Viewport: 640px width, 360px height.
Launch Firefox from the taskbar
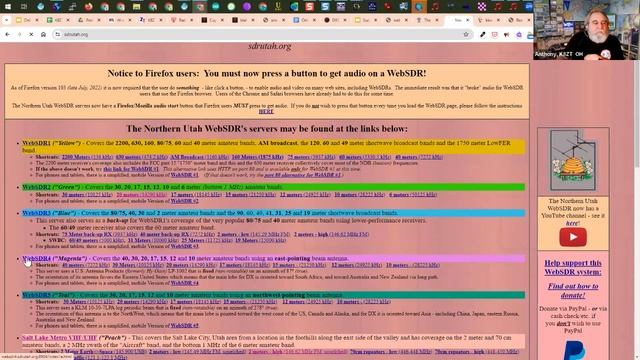coord(88,6)
